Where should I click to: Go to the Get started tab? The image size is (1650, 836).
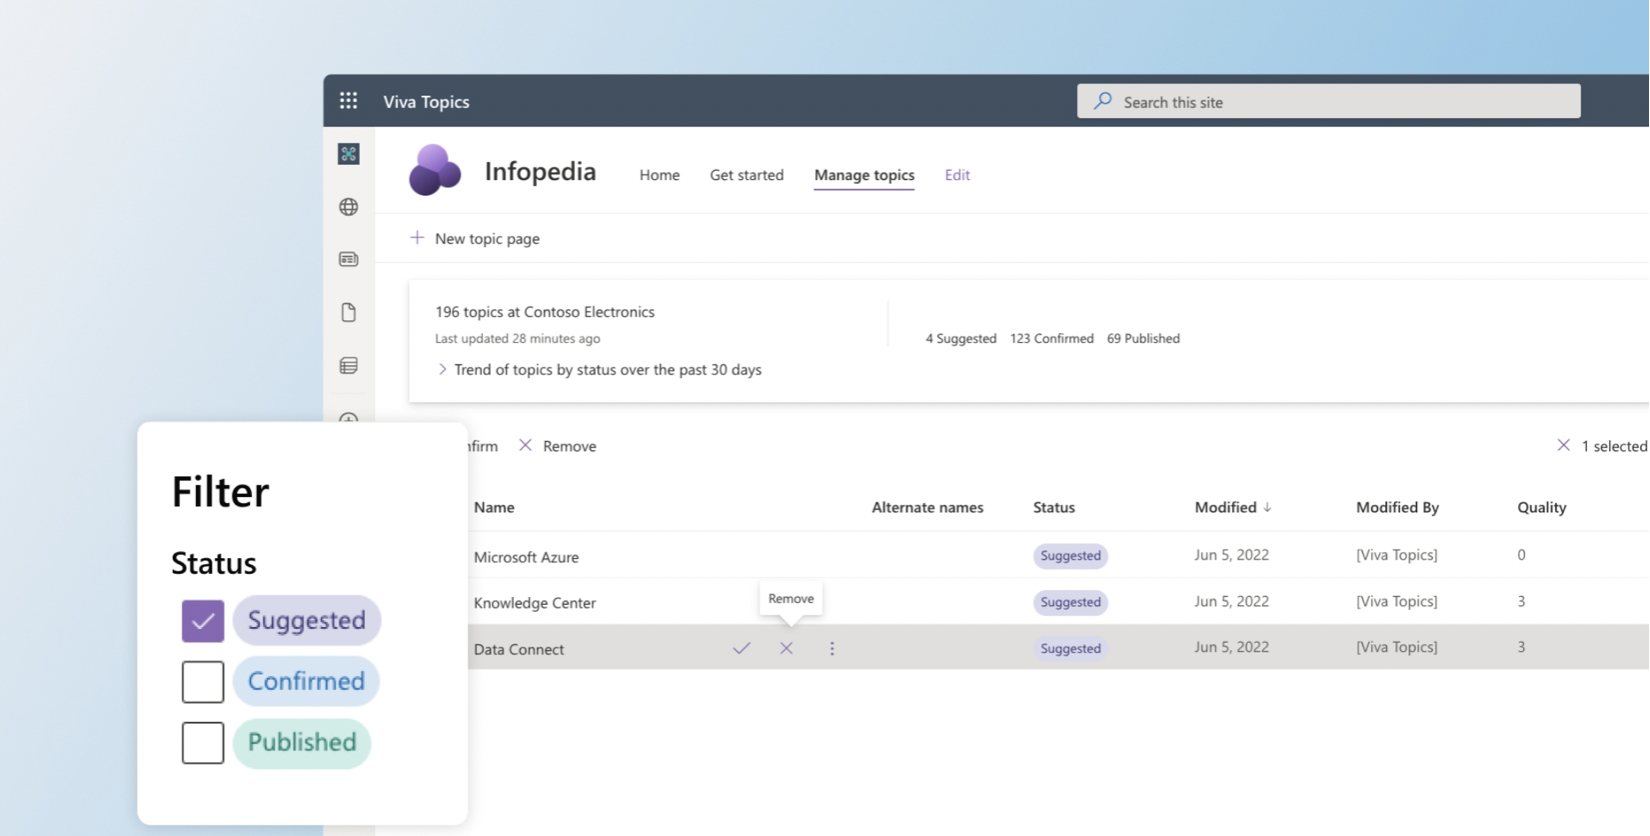(746, 175)
